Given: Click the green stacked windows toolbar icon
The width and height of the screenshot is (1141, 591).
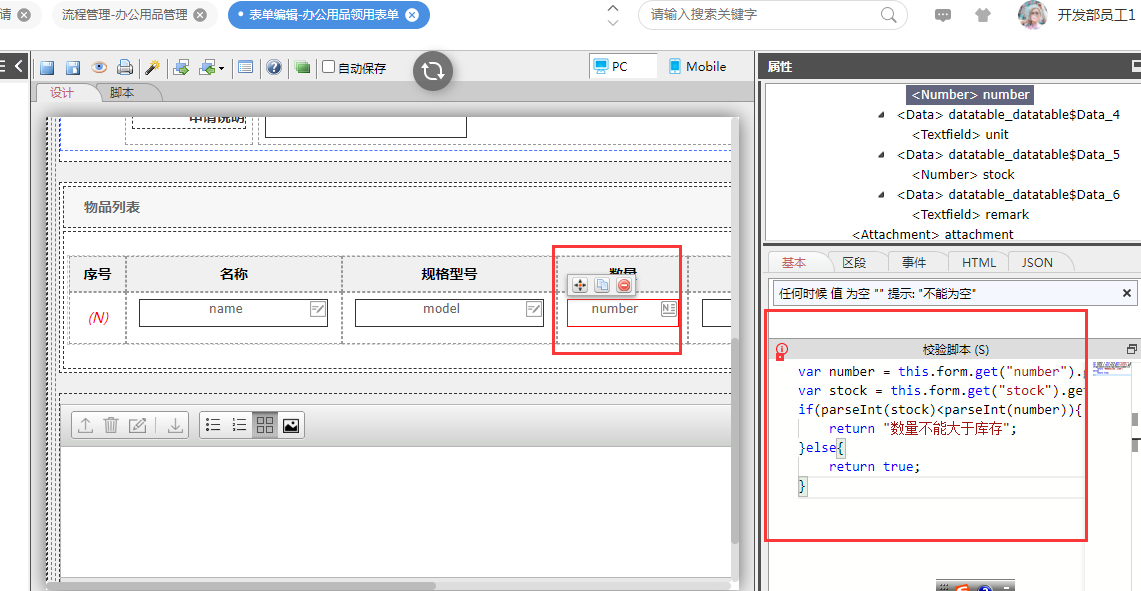Looking at the screenshot, I should pyautogui.click(x=302, y=68).
